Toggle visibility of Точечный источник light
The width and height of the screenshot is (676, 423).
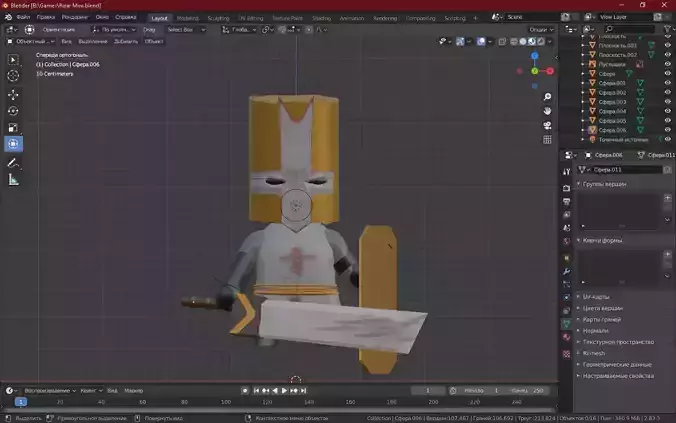[667, 139]
